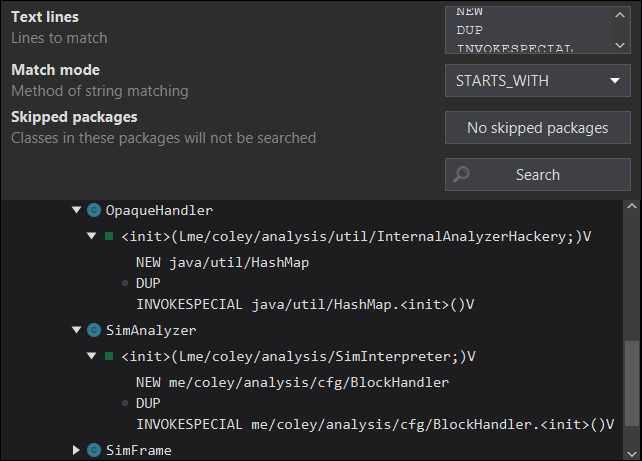Select the OpaqueHandler tree item
The image size is (642, 461).
(159, 210)
